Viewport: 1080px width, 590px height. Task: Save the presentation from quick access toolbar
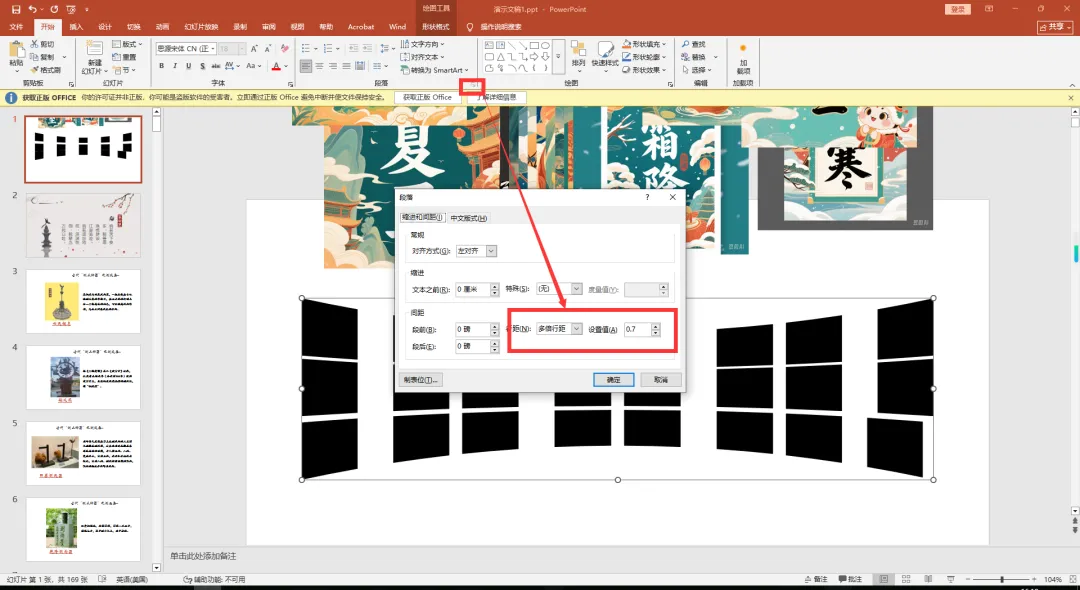coord(16,9)
